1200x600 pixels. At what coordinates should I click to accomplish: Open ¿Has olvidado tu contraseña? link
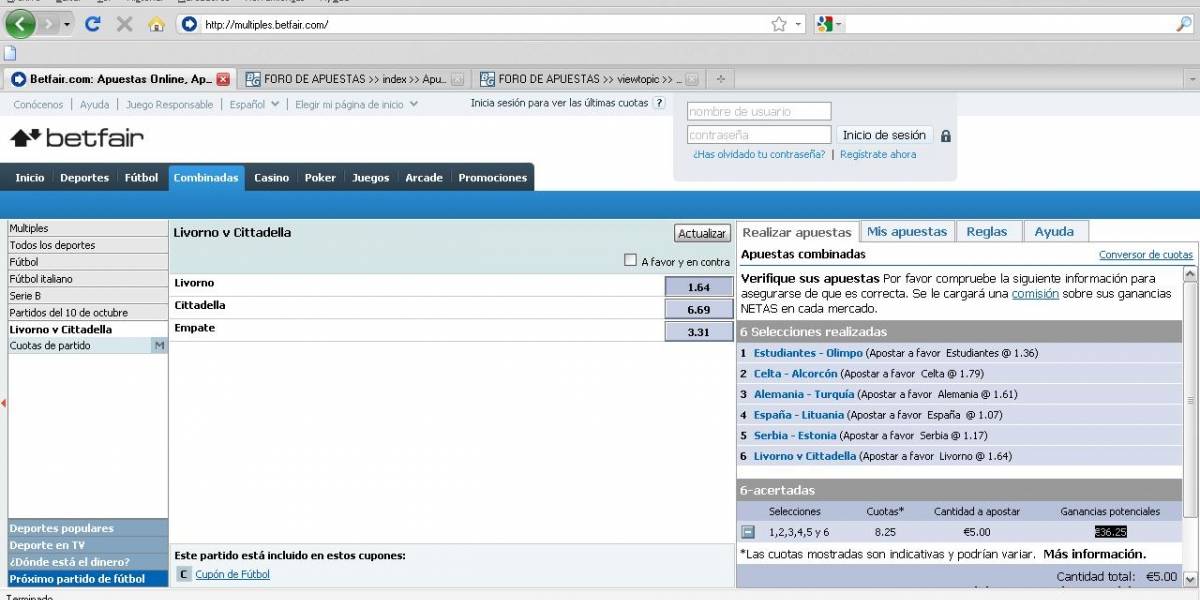759,155
